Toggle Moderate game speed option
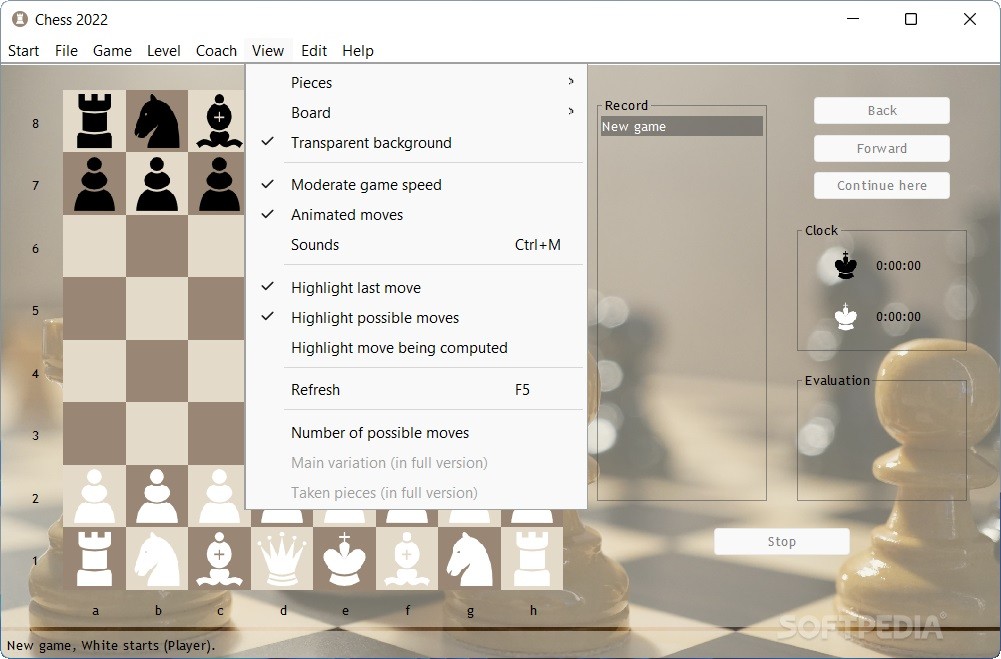 (416, 185)
